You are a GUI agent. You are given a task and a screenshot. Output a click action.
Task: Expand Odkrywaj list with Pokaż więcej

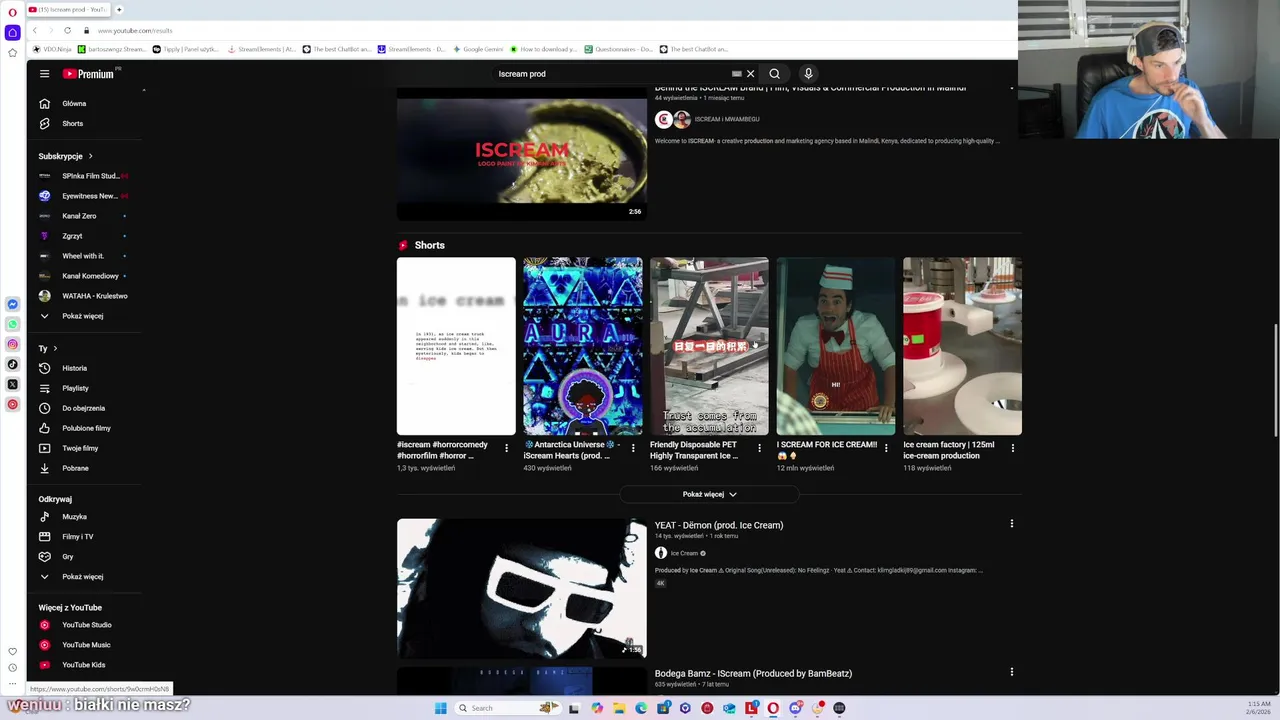82,577
